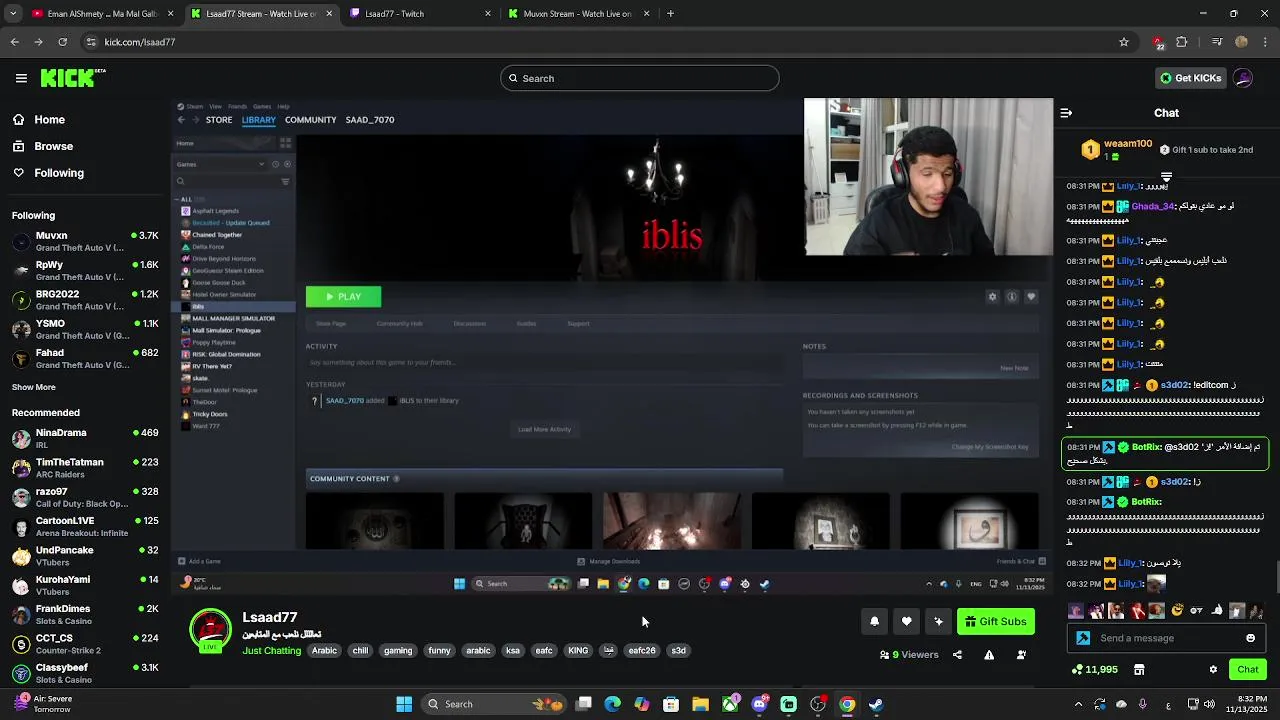Select the eafc26 tag
The width and height of the screenshot is (1280, 720).
click(x=642, y=651)
